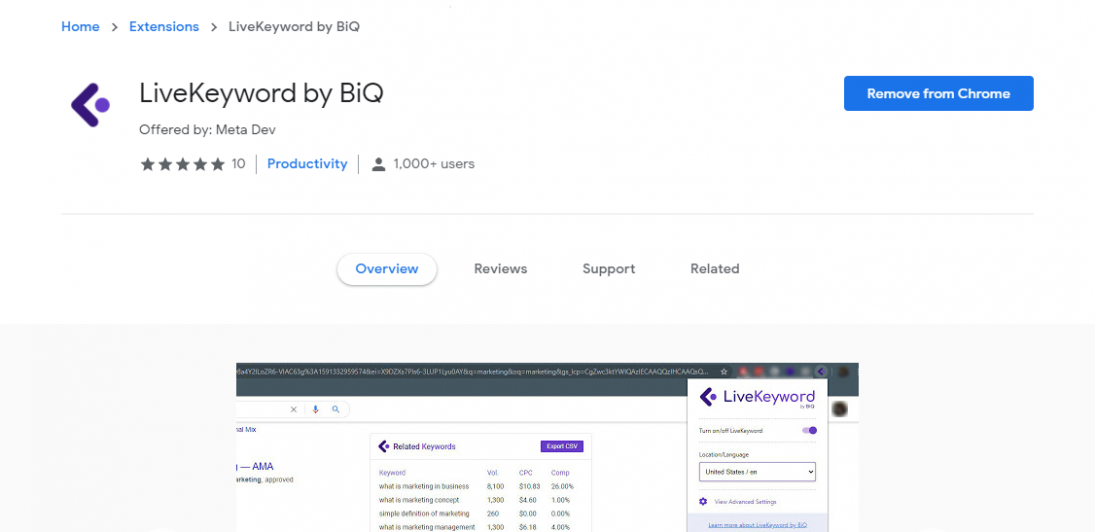Click View Advanced Settings link

(x=745, y=502)
